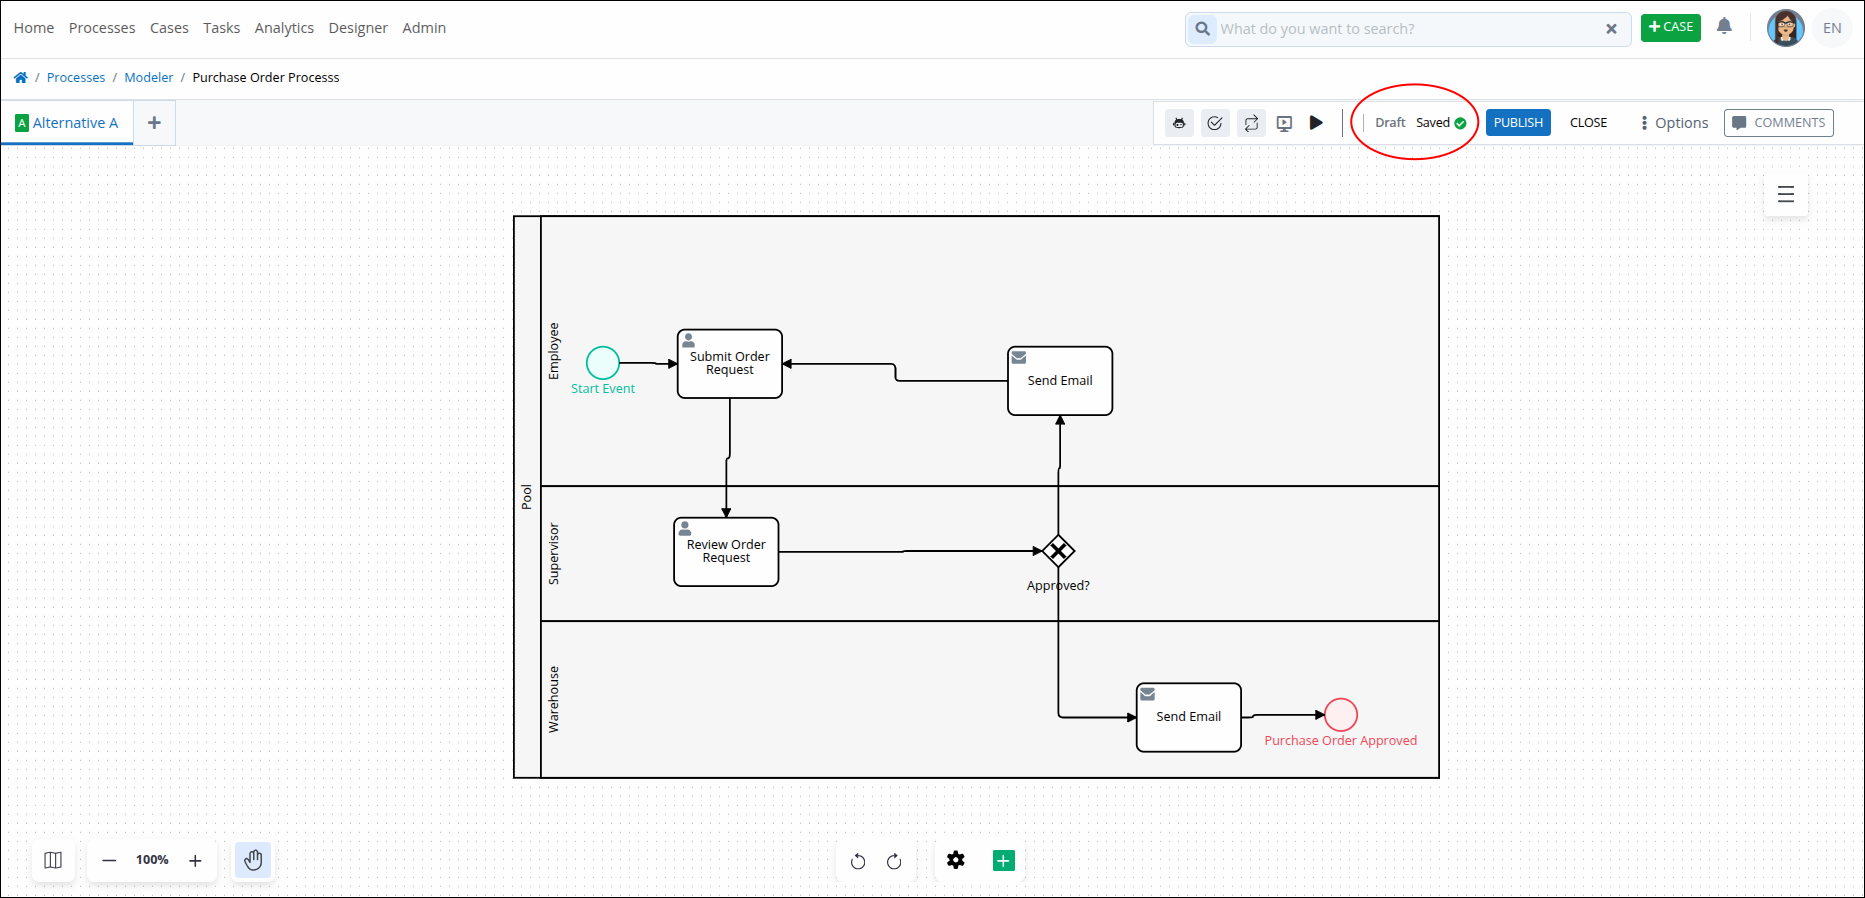The image size is (1865, 898).
Task: Zoom out with the minus button
Action: tap(109, 860)
